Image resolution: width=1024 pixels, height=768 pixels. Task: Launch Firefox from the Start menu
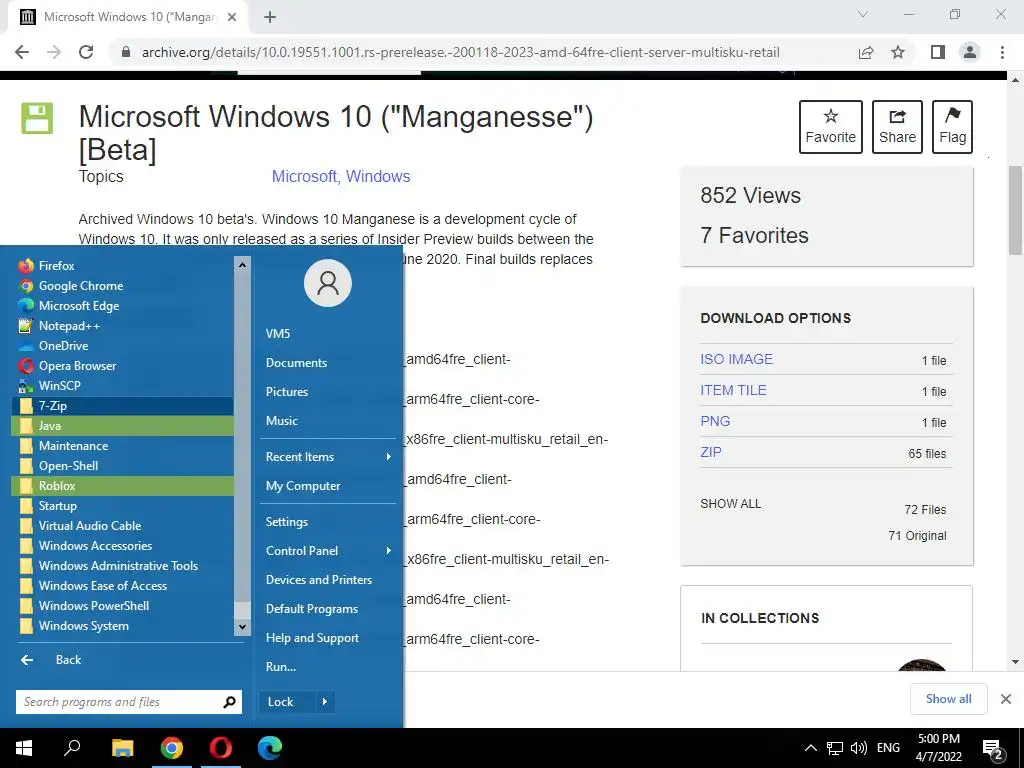pos(123,265)
